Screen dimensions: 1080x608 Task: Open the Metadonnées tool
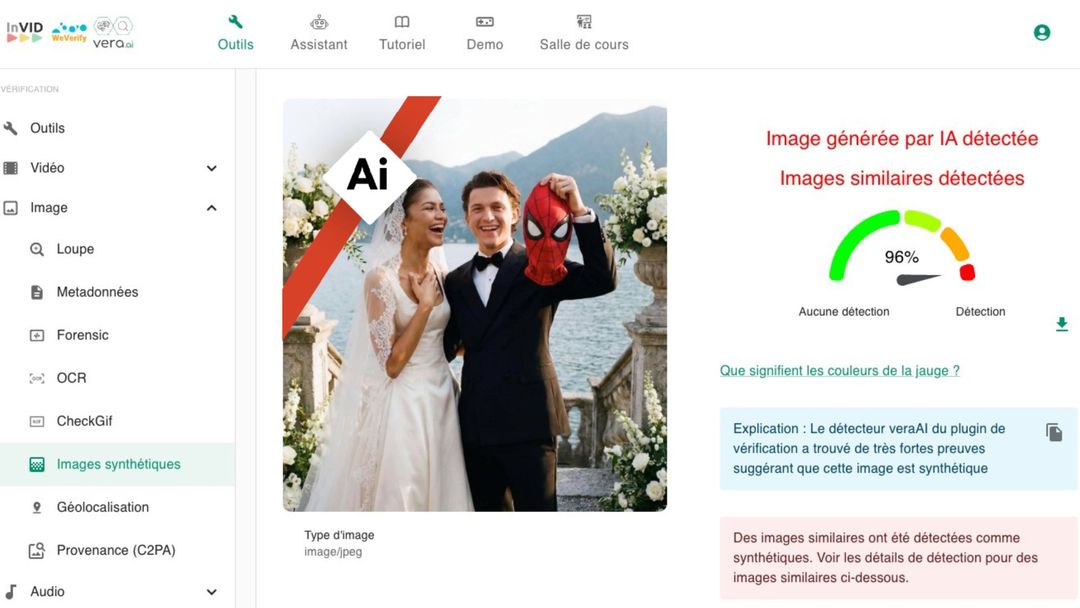tap(97, 292)
